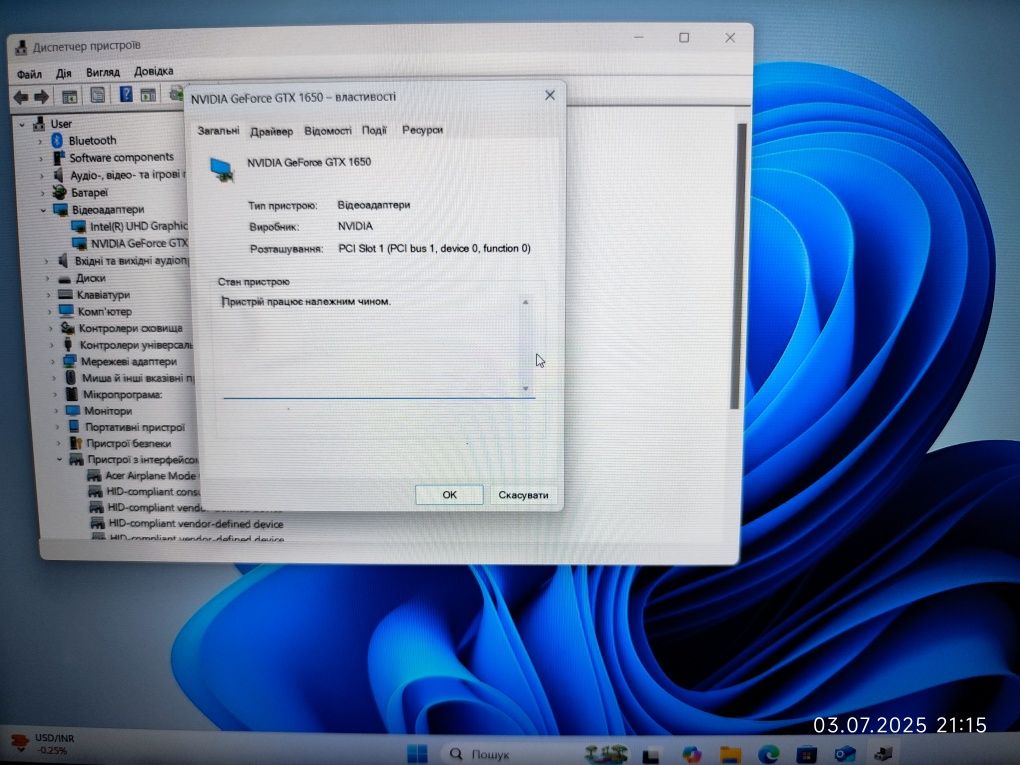
Task: Click the Диски drive icon
Action: tap(64, 278)
